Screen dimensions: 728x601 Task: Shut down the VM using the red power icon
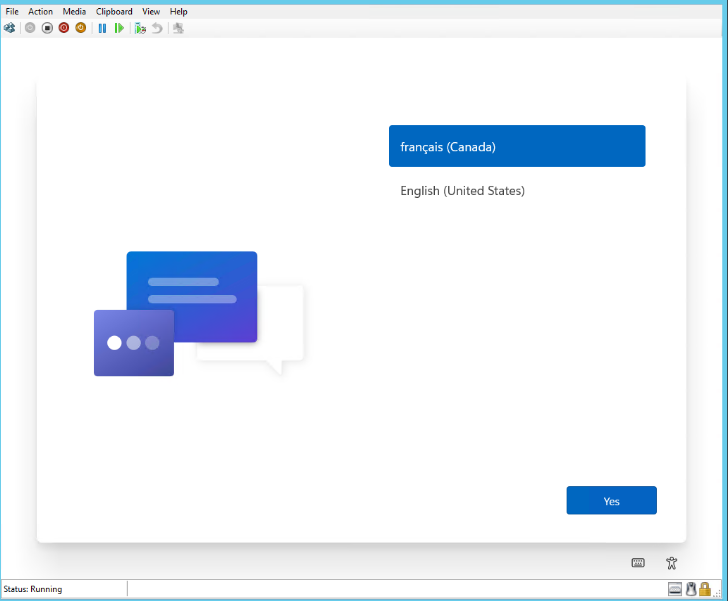(x=64, y=28)
